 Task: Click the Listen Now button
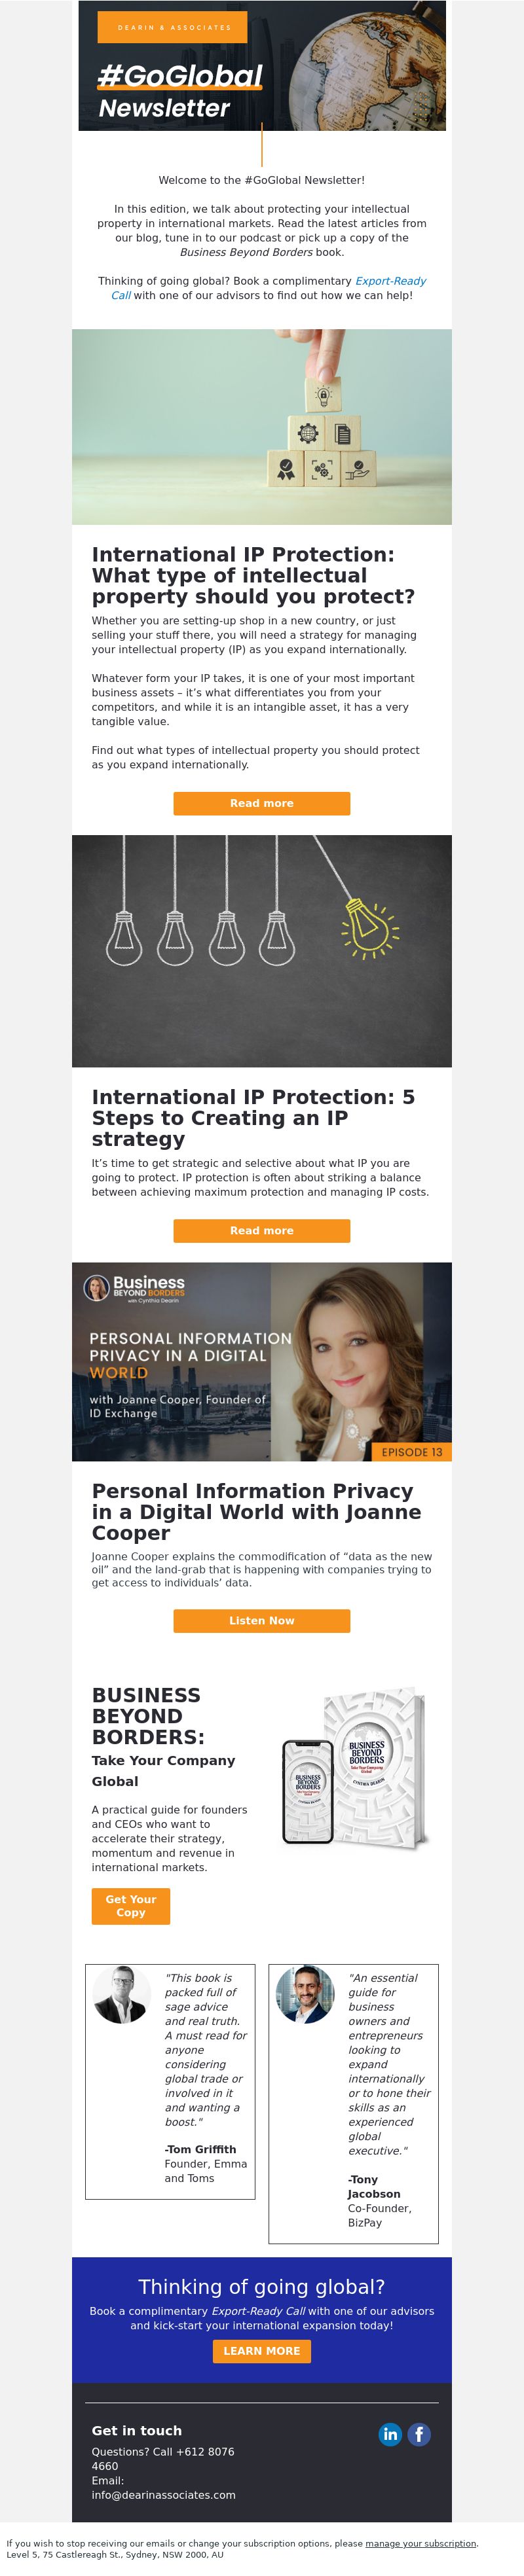(x=262, y=1621)
